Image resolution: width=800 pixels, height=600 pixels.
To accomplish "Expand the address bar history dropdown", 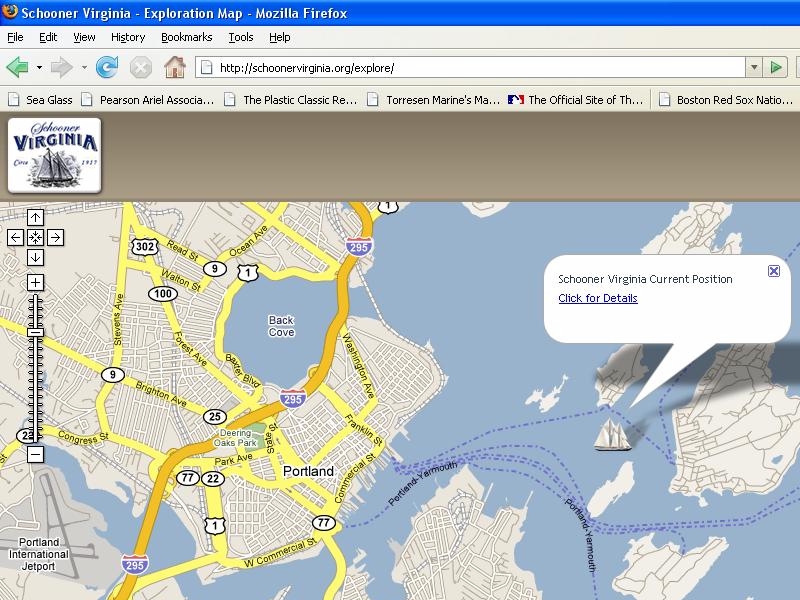I will click(754, 67).
